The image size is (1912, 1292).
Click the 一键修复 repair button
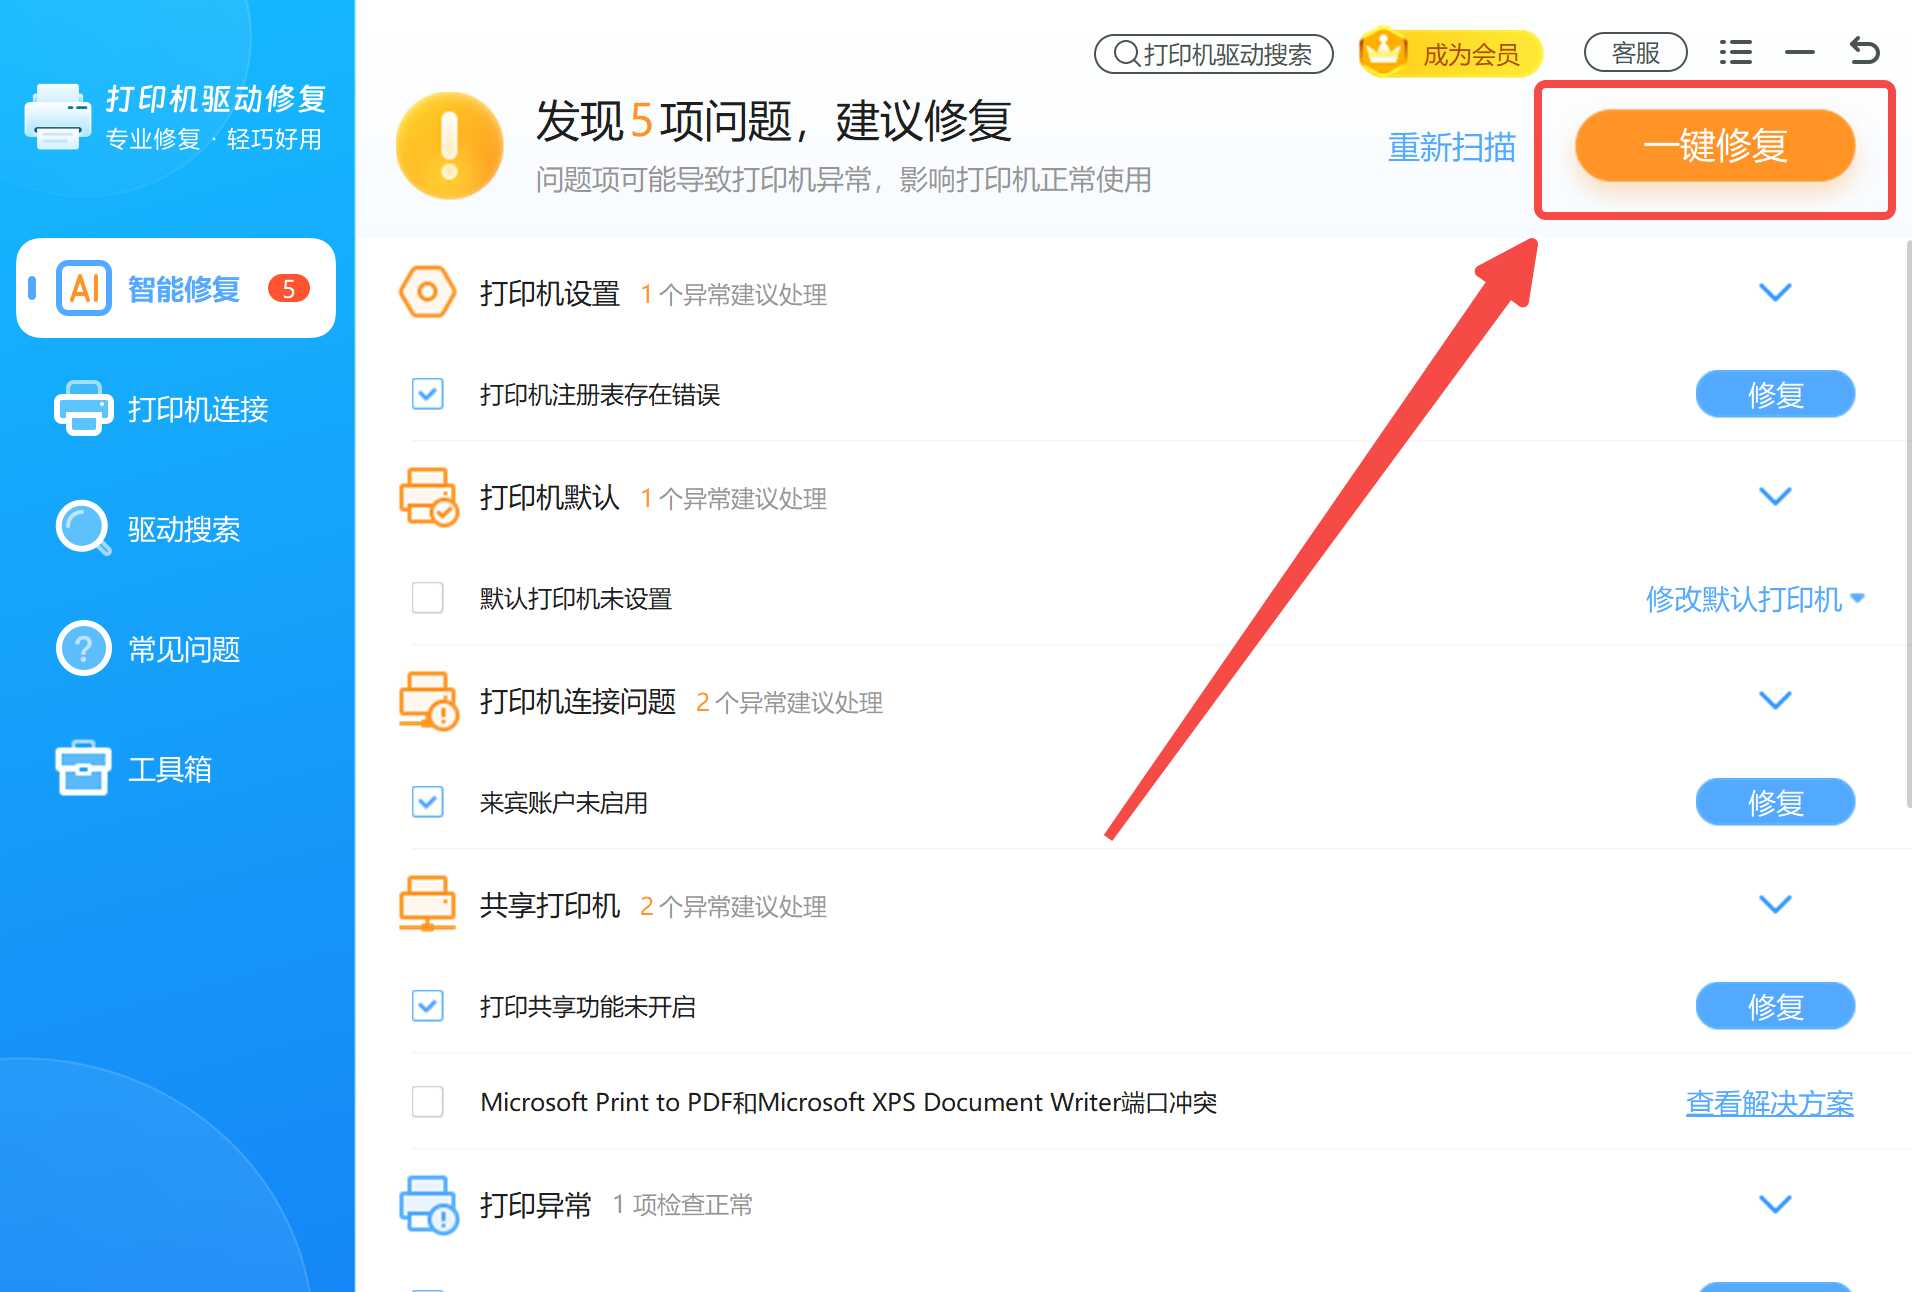click(x=1714, y=146)
